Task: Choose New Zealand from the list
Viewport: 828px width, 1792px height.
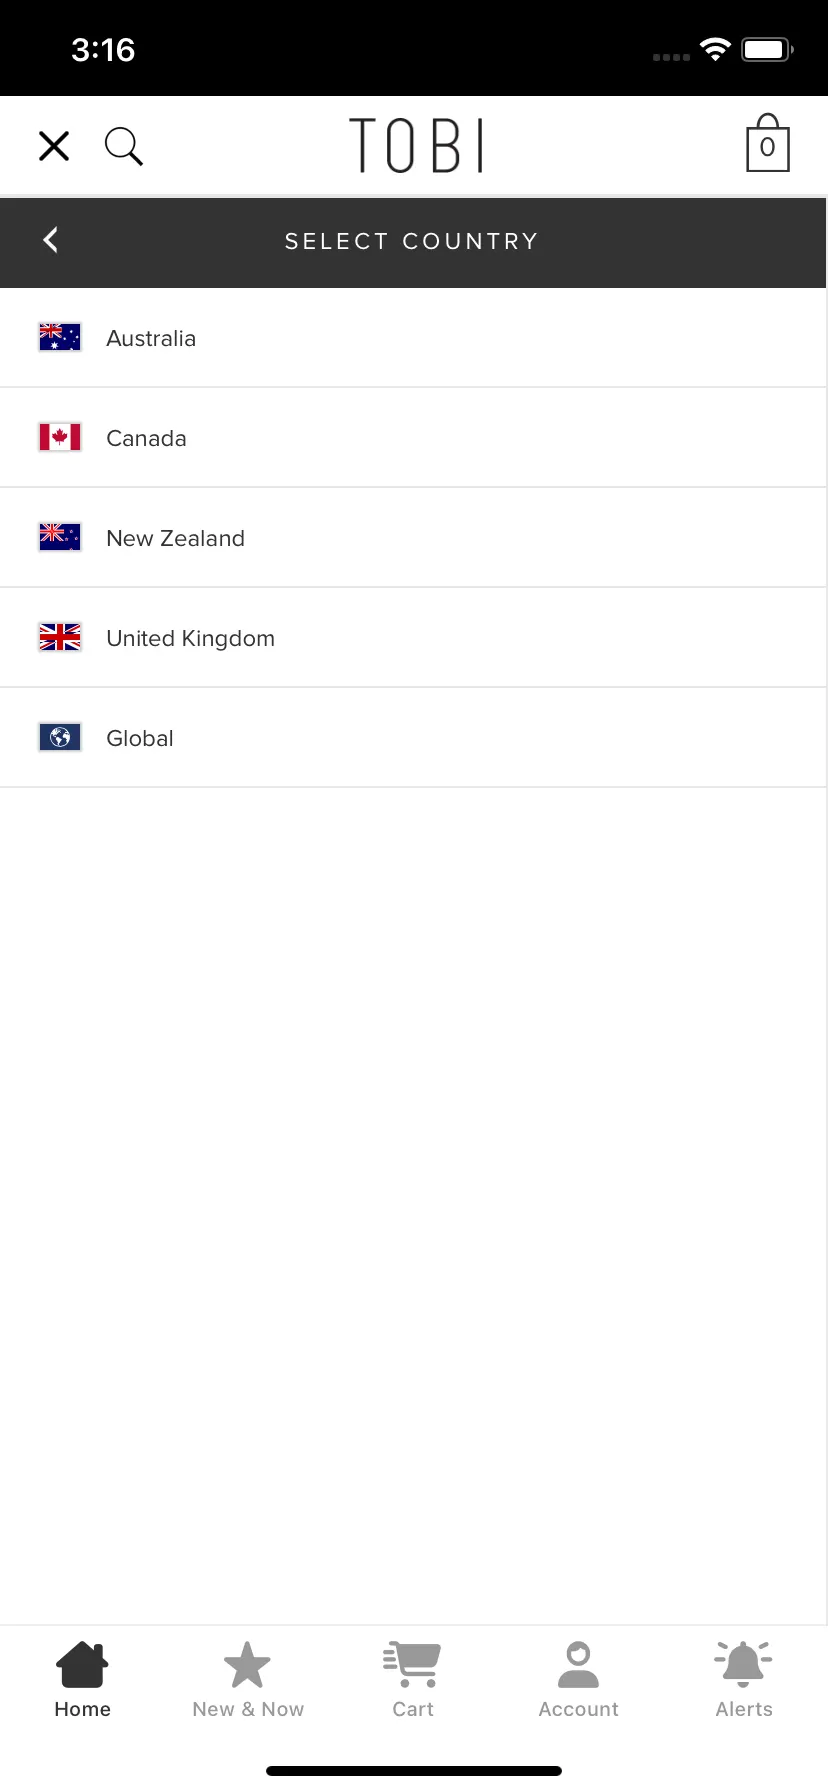Action: coord(413,538)
